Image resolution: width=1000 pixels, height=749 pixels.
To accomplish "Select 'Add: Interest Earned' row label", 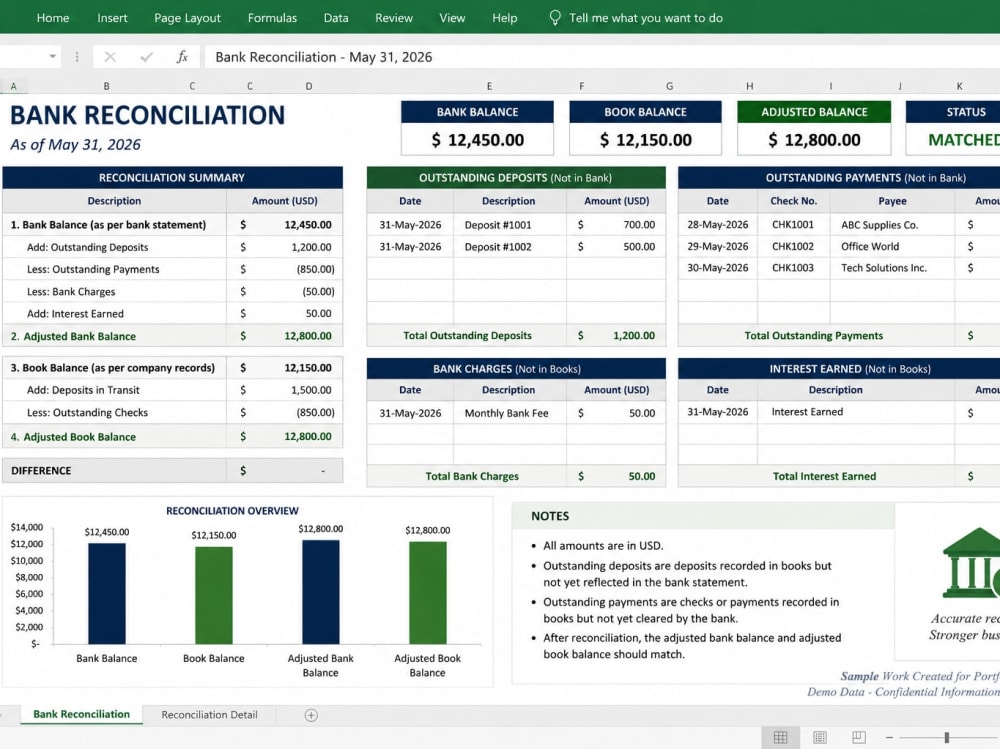I will click(x=75, y=314).
